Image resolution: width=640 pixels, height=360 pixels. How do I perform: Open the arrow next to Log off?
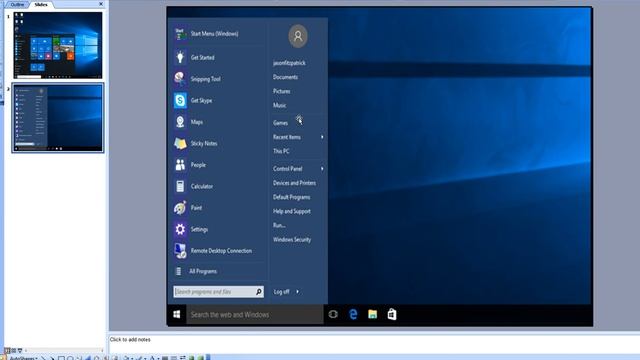pos(297,291)
